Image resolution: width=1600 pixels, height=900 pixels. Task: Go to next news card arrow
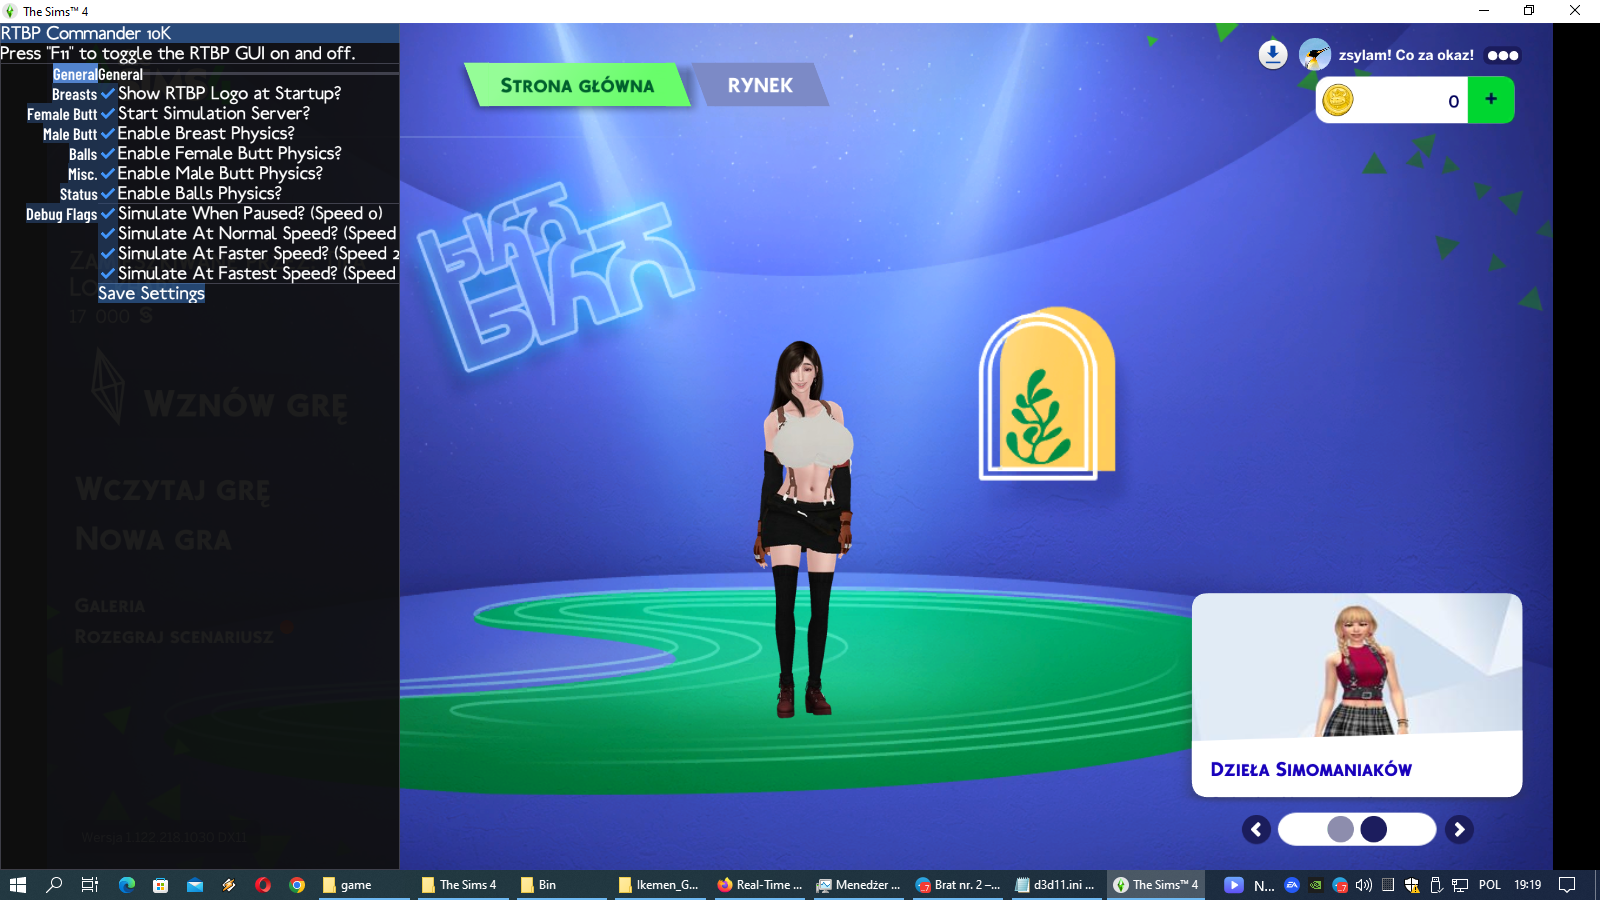pos(1459,829)
